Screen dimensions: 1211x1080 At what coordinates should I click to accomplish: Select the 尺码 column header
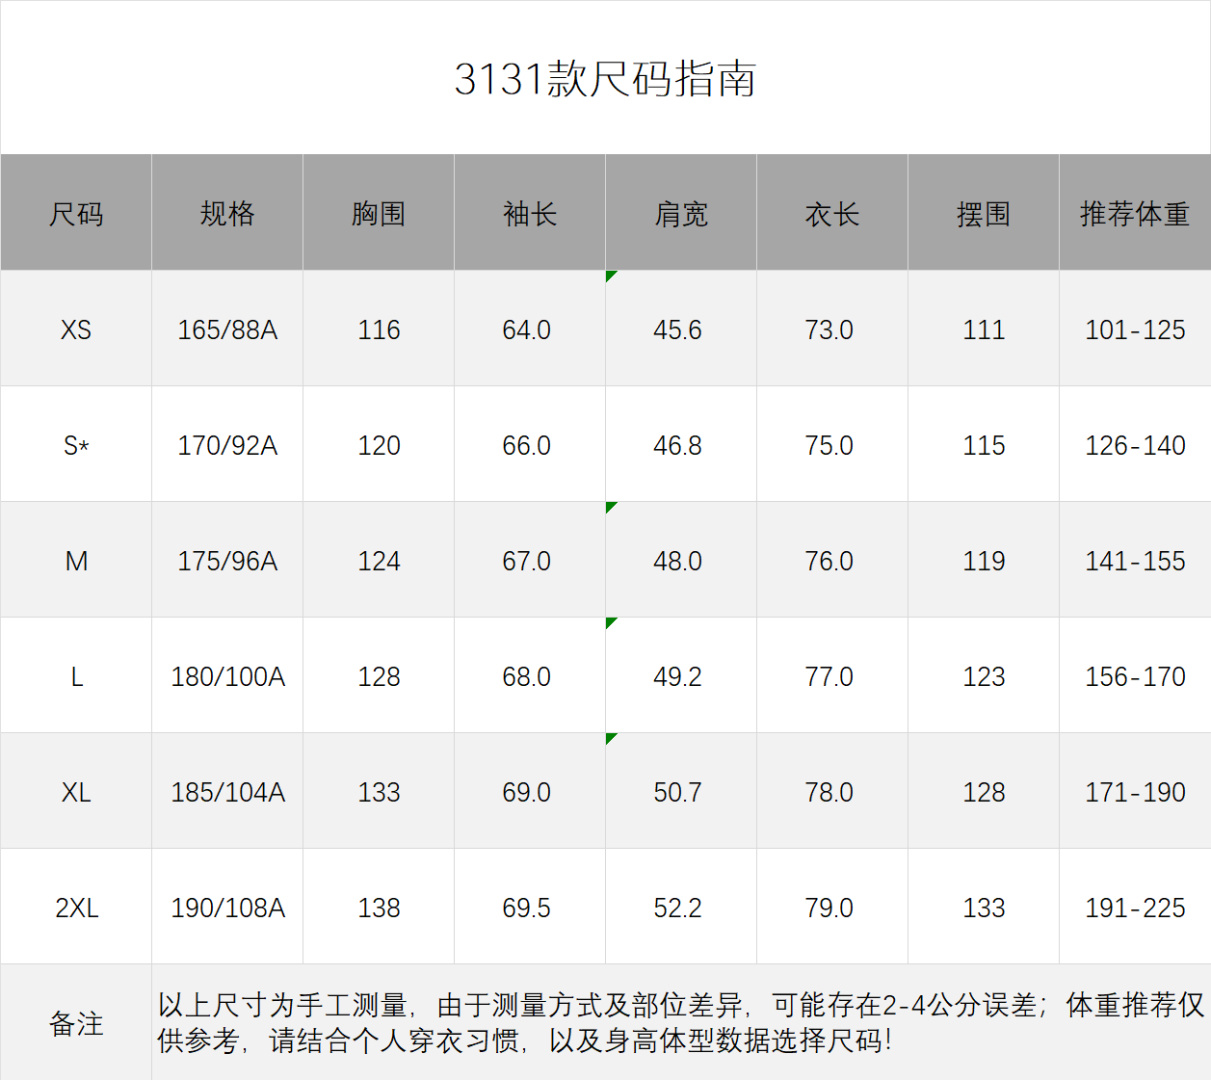point(76,213)
